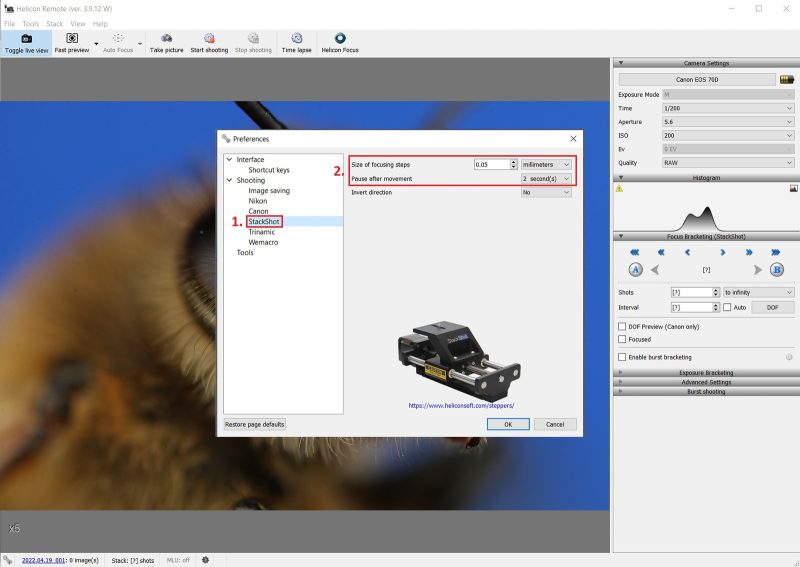Open millimeters unit dropdown
The height and width of the screenshot is (567, 800).
pyautogui.click(x=546, y=164)
